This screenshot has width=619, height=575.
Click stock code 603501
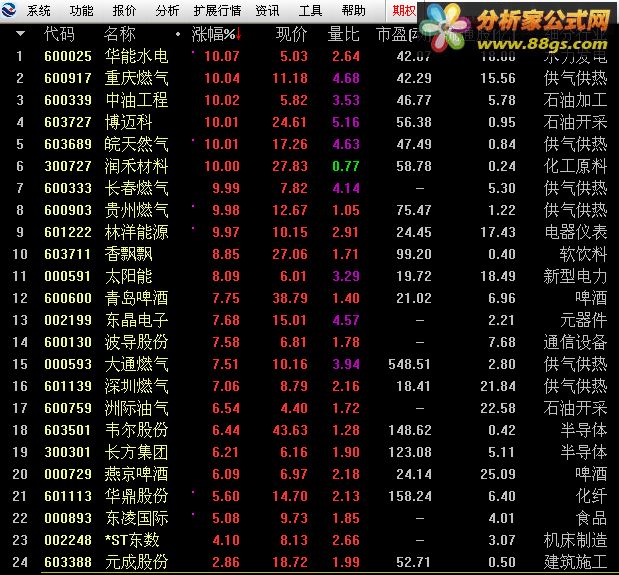(x=68, y=430)
